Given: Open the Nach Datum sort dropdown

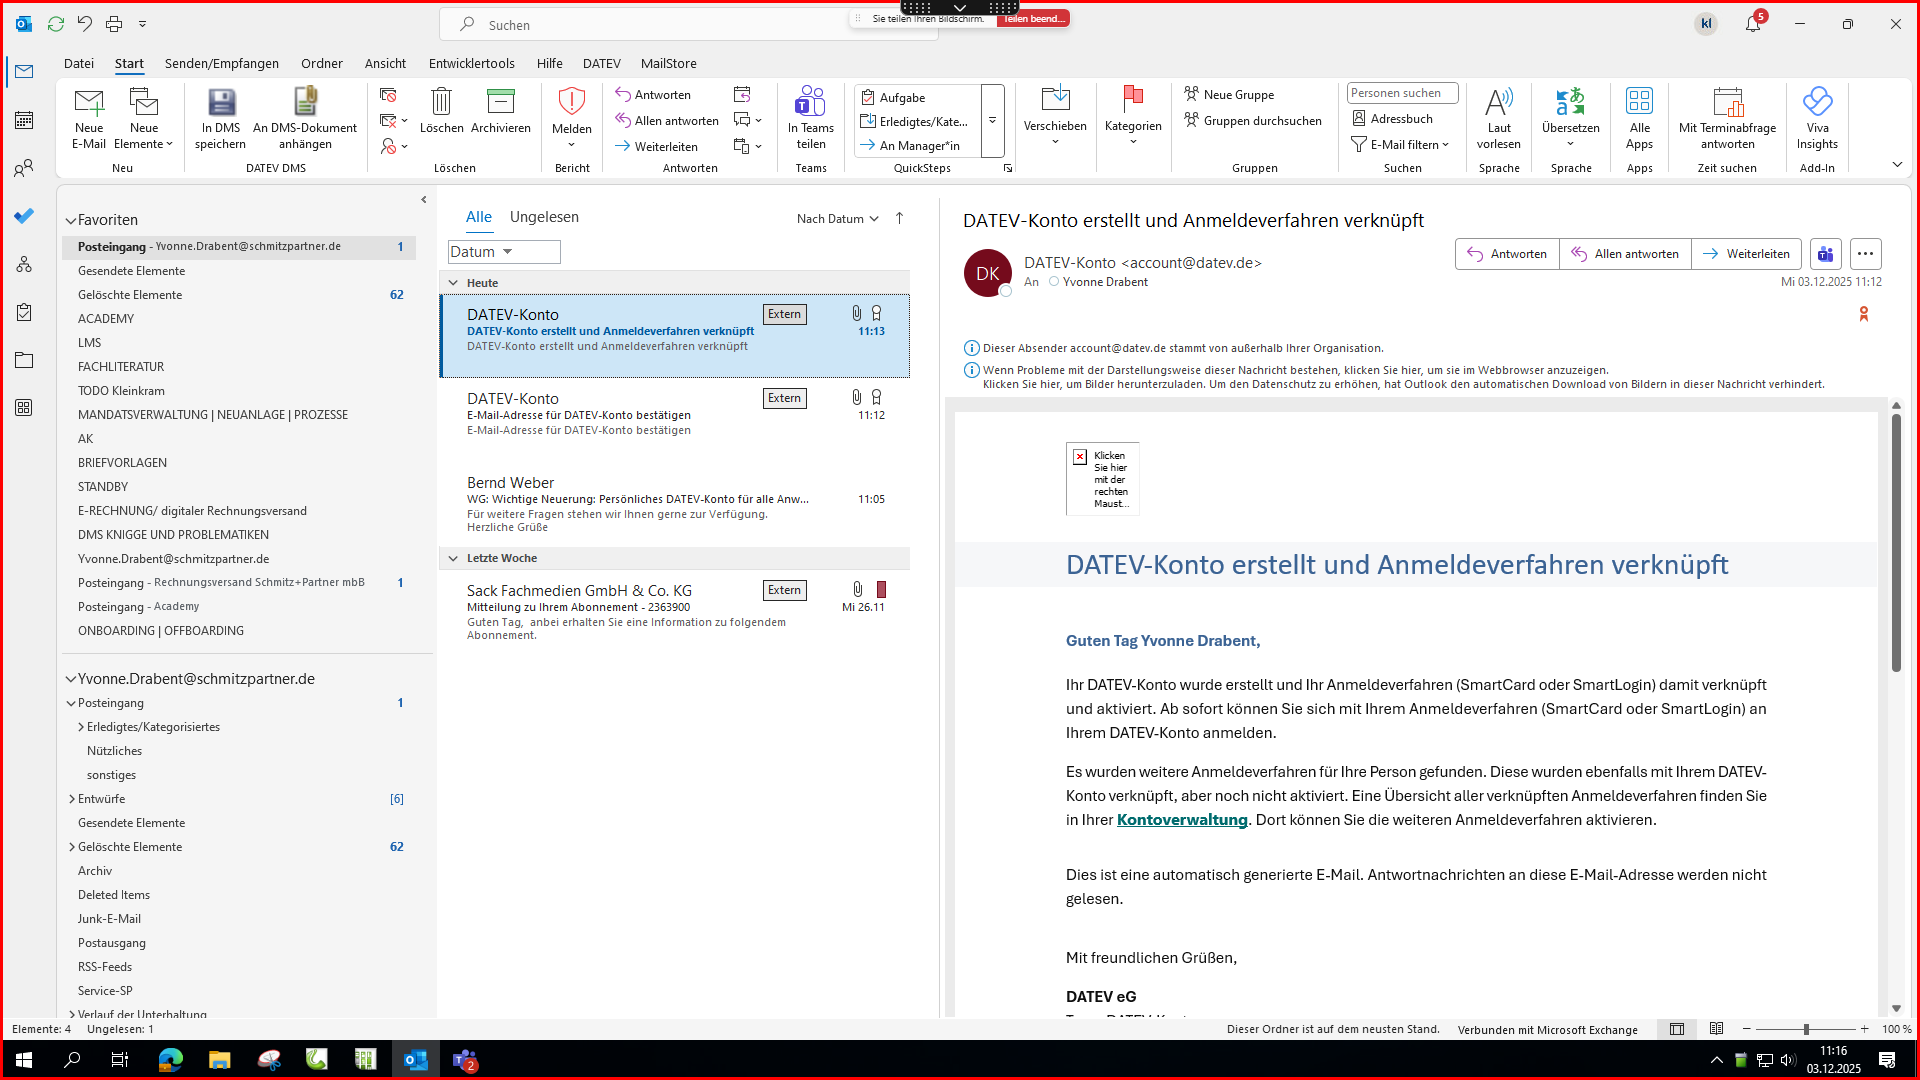Looking at the screenshot, I should (837, 219).
